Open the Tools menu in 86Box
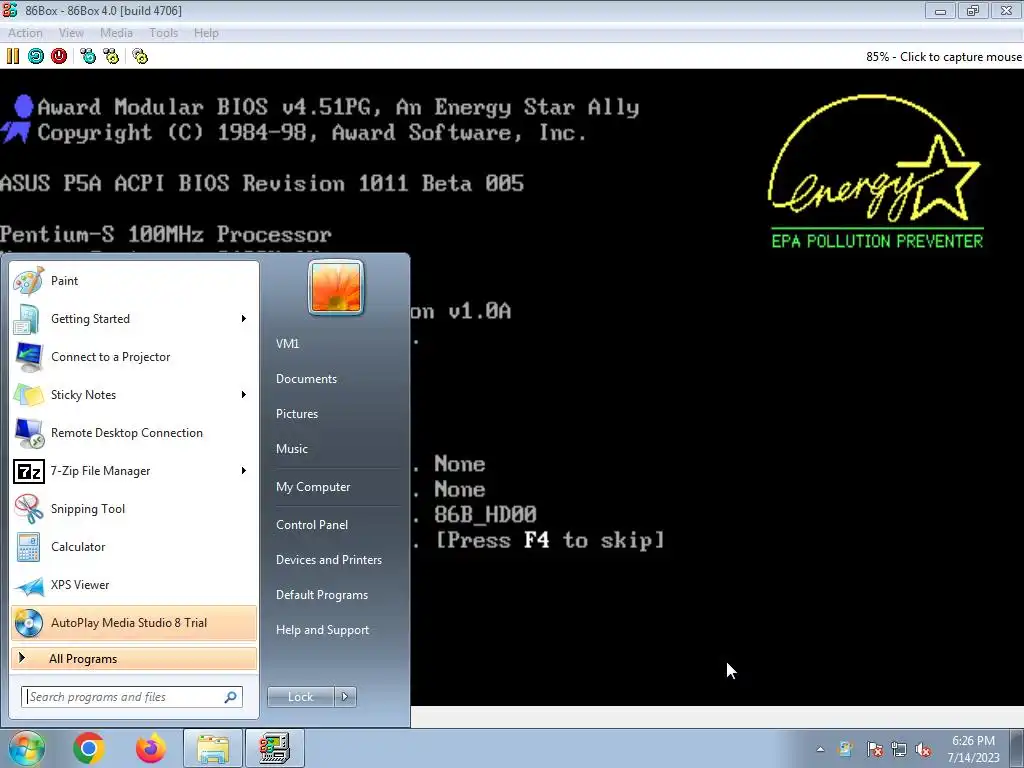Image resolution: width=1024 pixels, height=768 pixels. pyautogui.click(x=163, y=33)
